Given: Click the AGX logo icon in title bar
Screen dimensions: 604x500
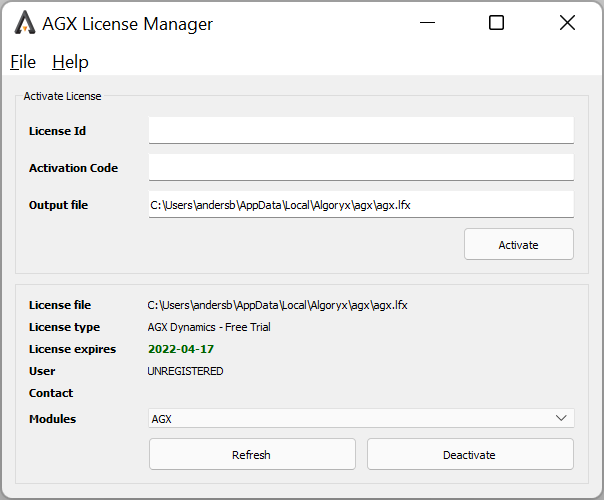Looking at the screenshot, I should coord(25,23).
